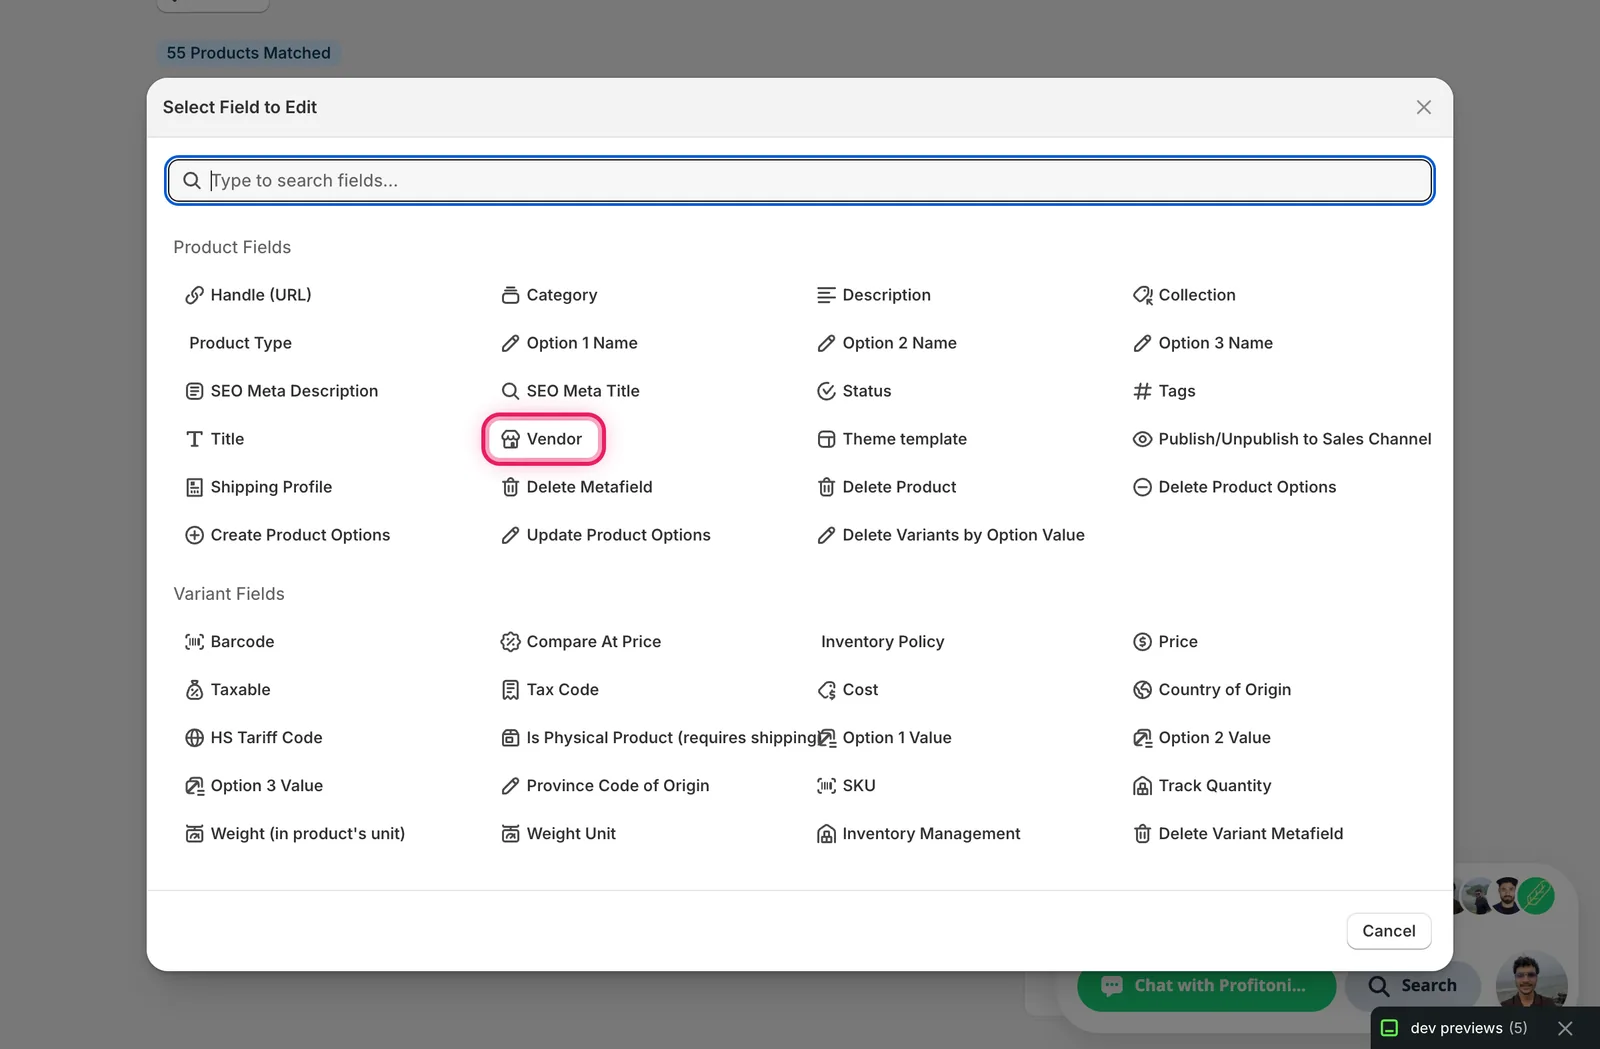Open the dev previews (5) panel
Viewport: 1600px width, 1049px height.
tap(1456, 1028)
